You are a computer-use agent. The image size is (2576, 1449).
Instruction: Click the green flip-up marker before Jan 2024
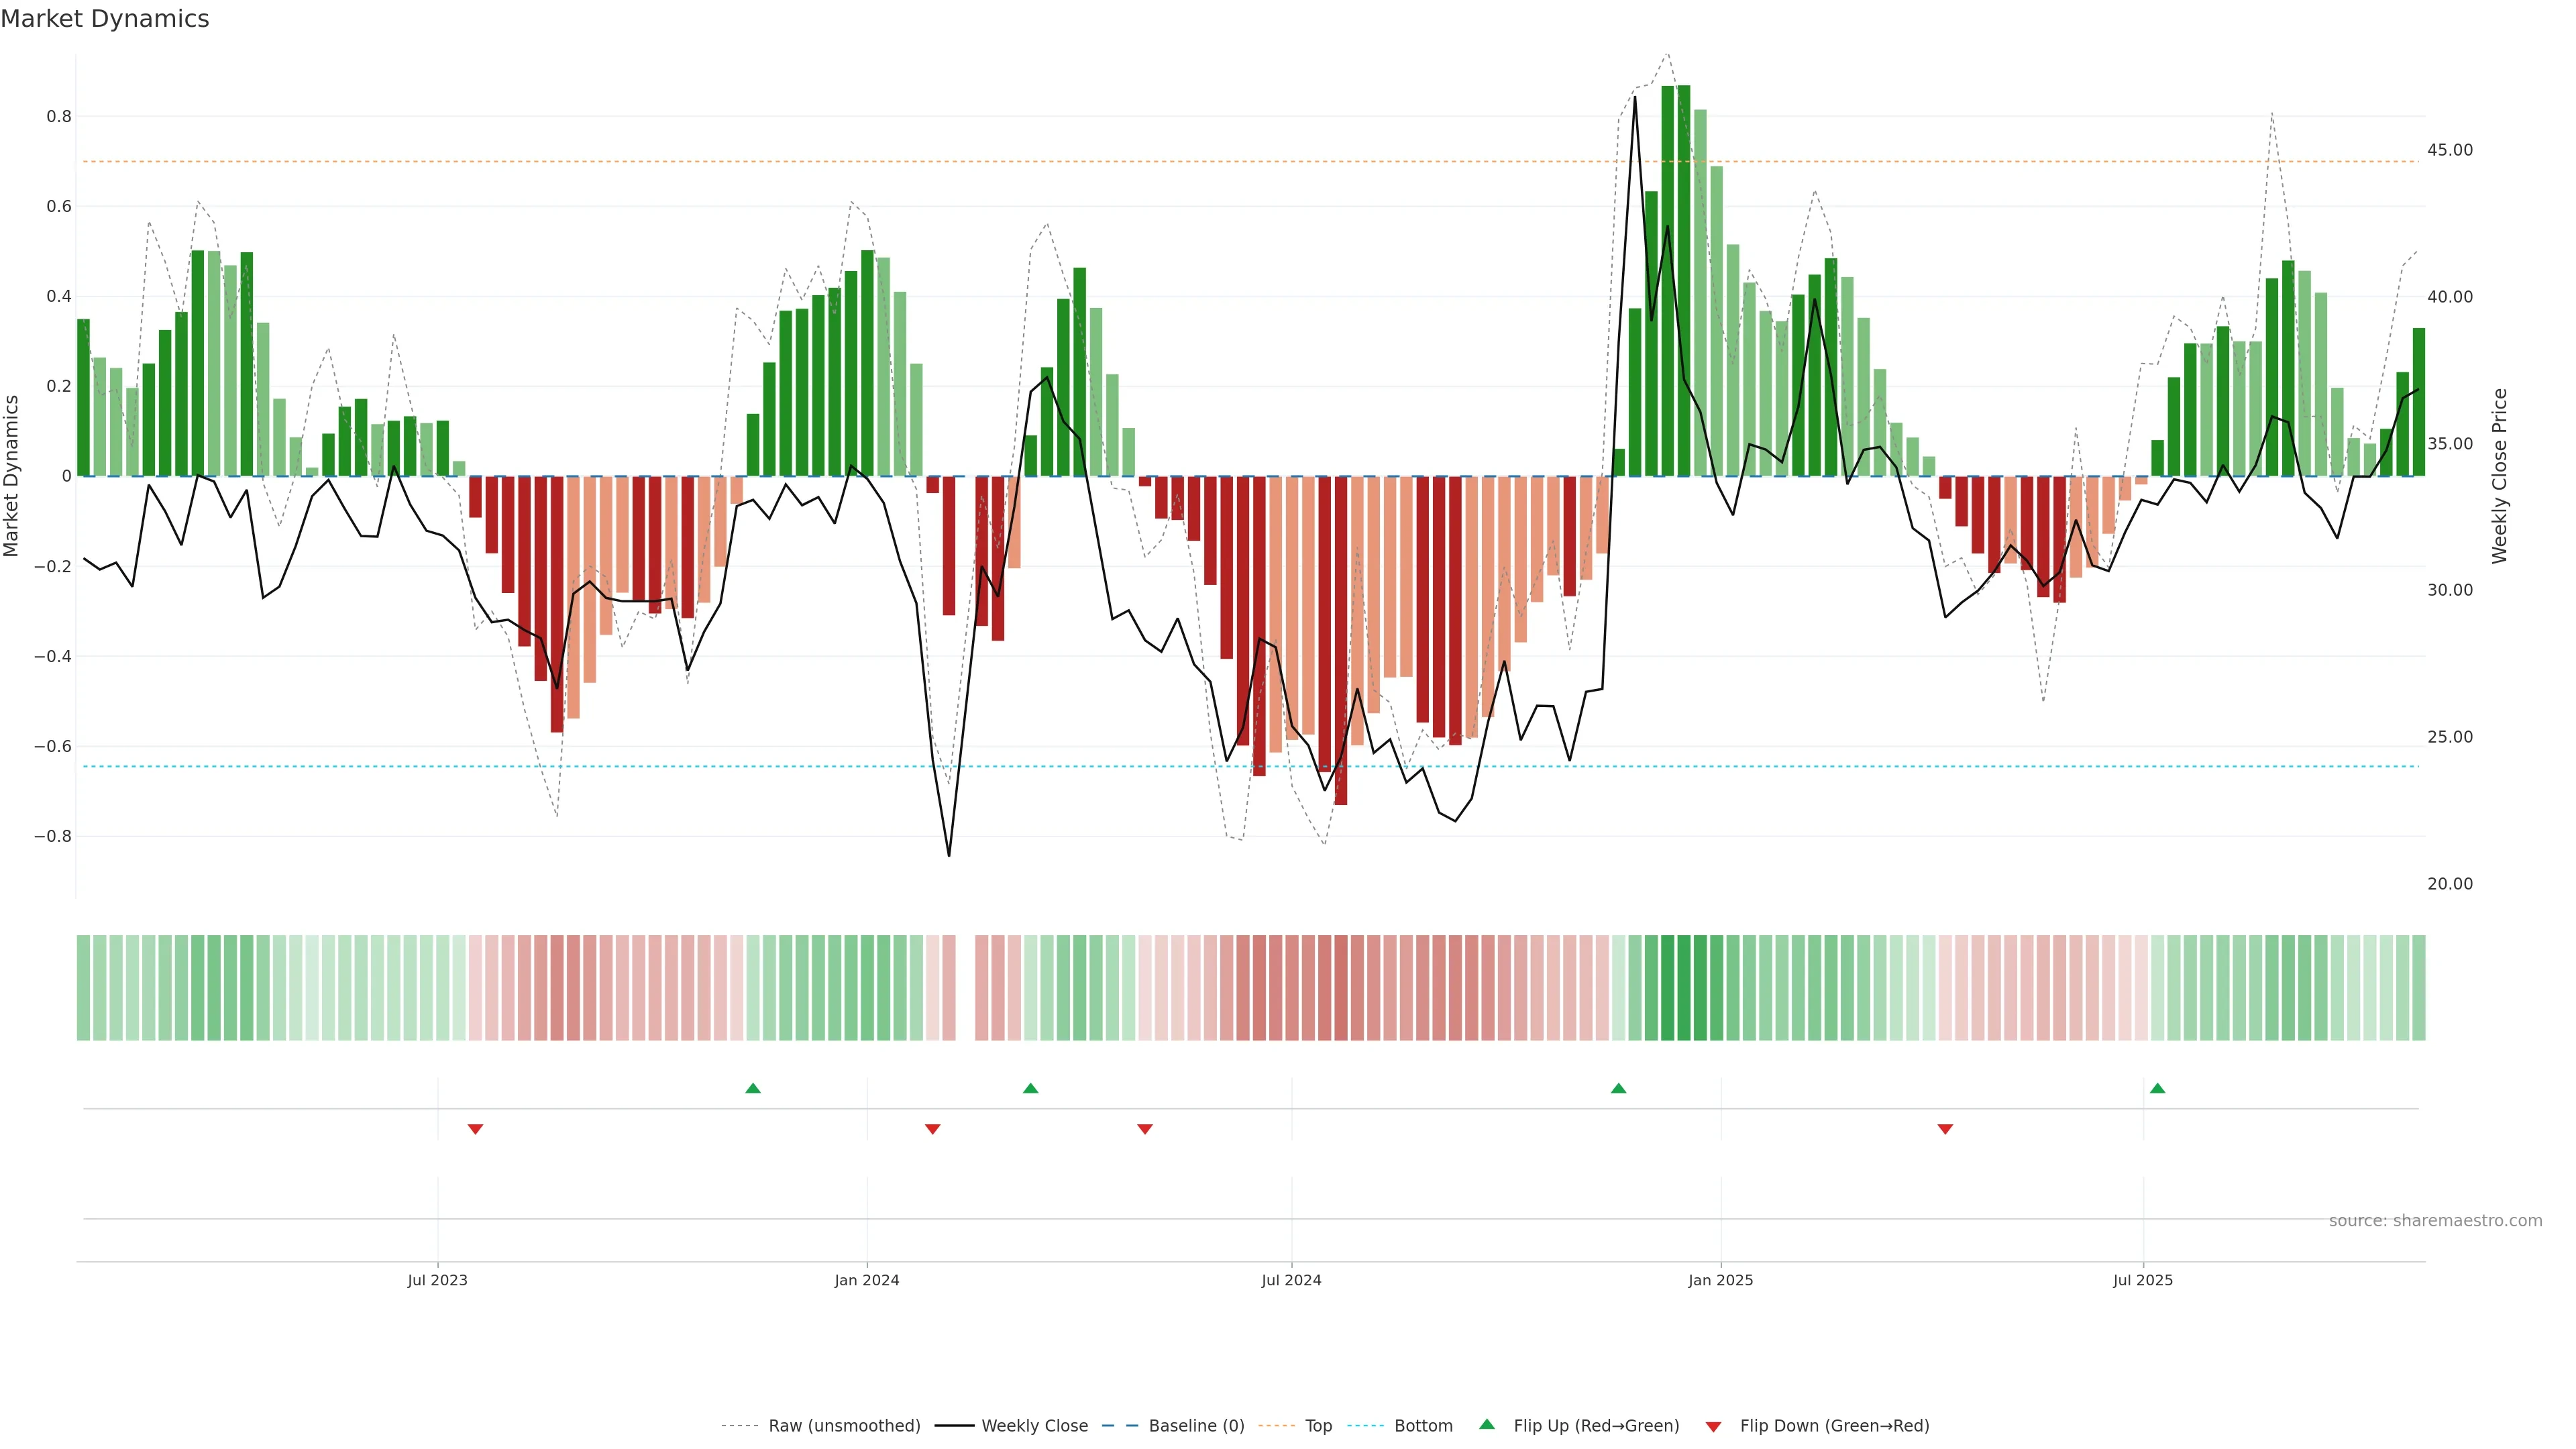tap(753, 1088)
